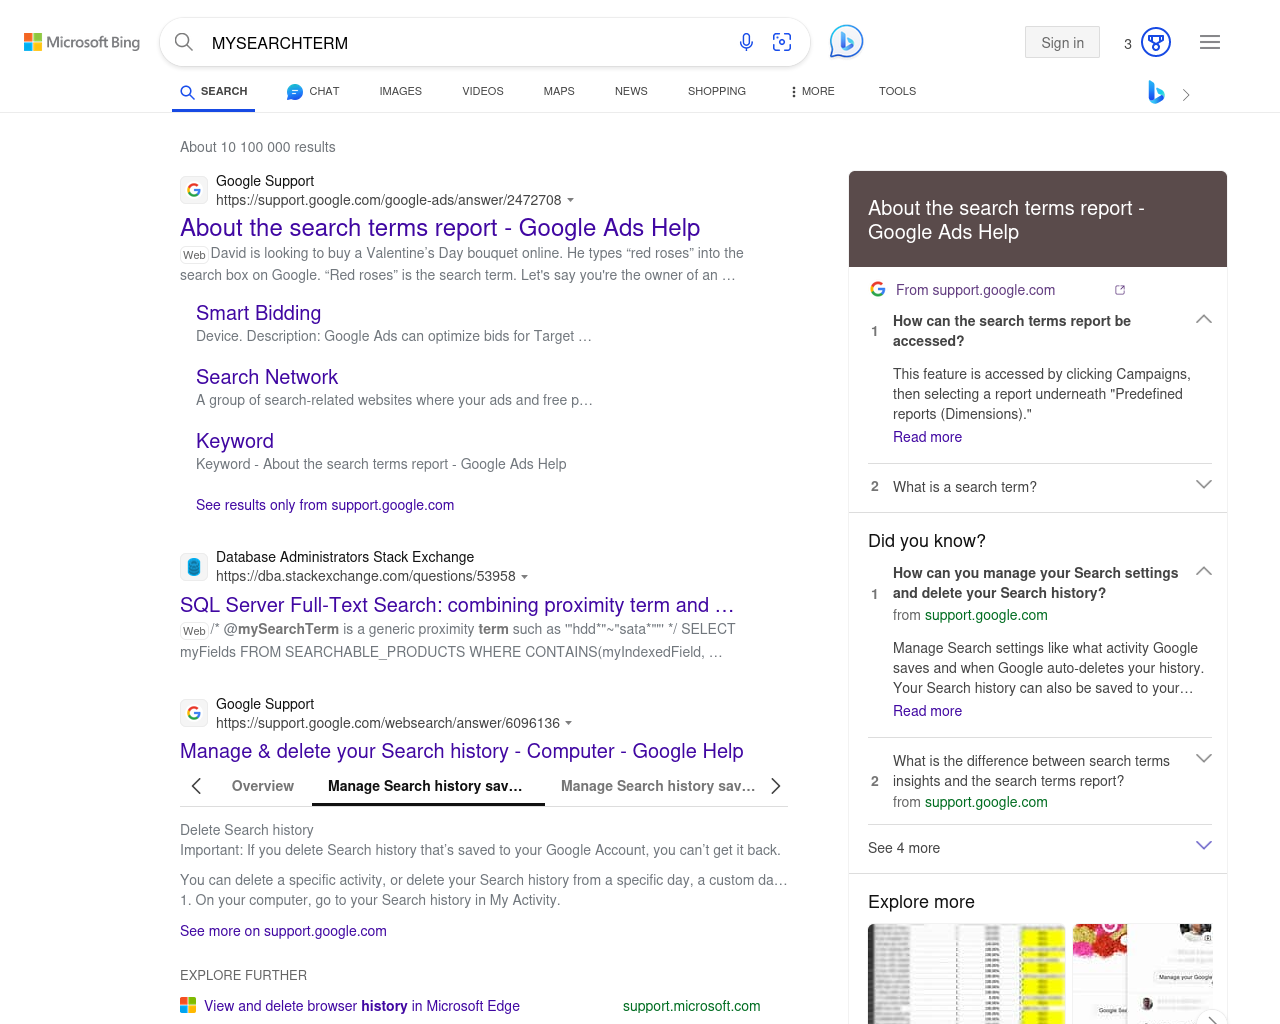This screenshot has height=1024, width=1280.
Task: Expand 'What is a search term?' question
Action: [1204, 484]
